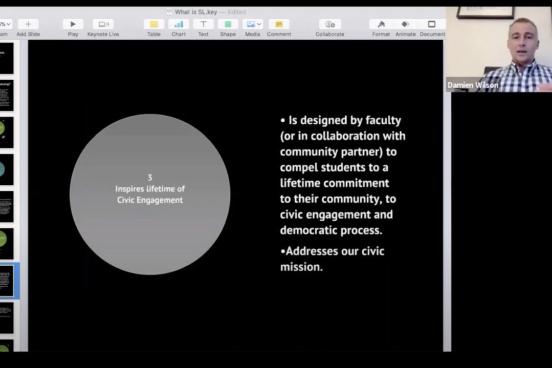Open the Media insert menu
552x368 pixels.
(253, 24)
